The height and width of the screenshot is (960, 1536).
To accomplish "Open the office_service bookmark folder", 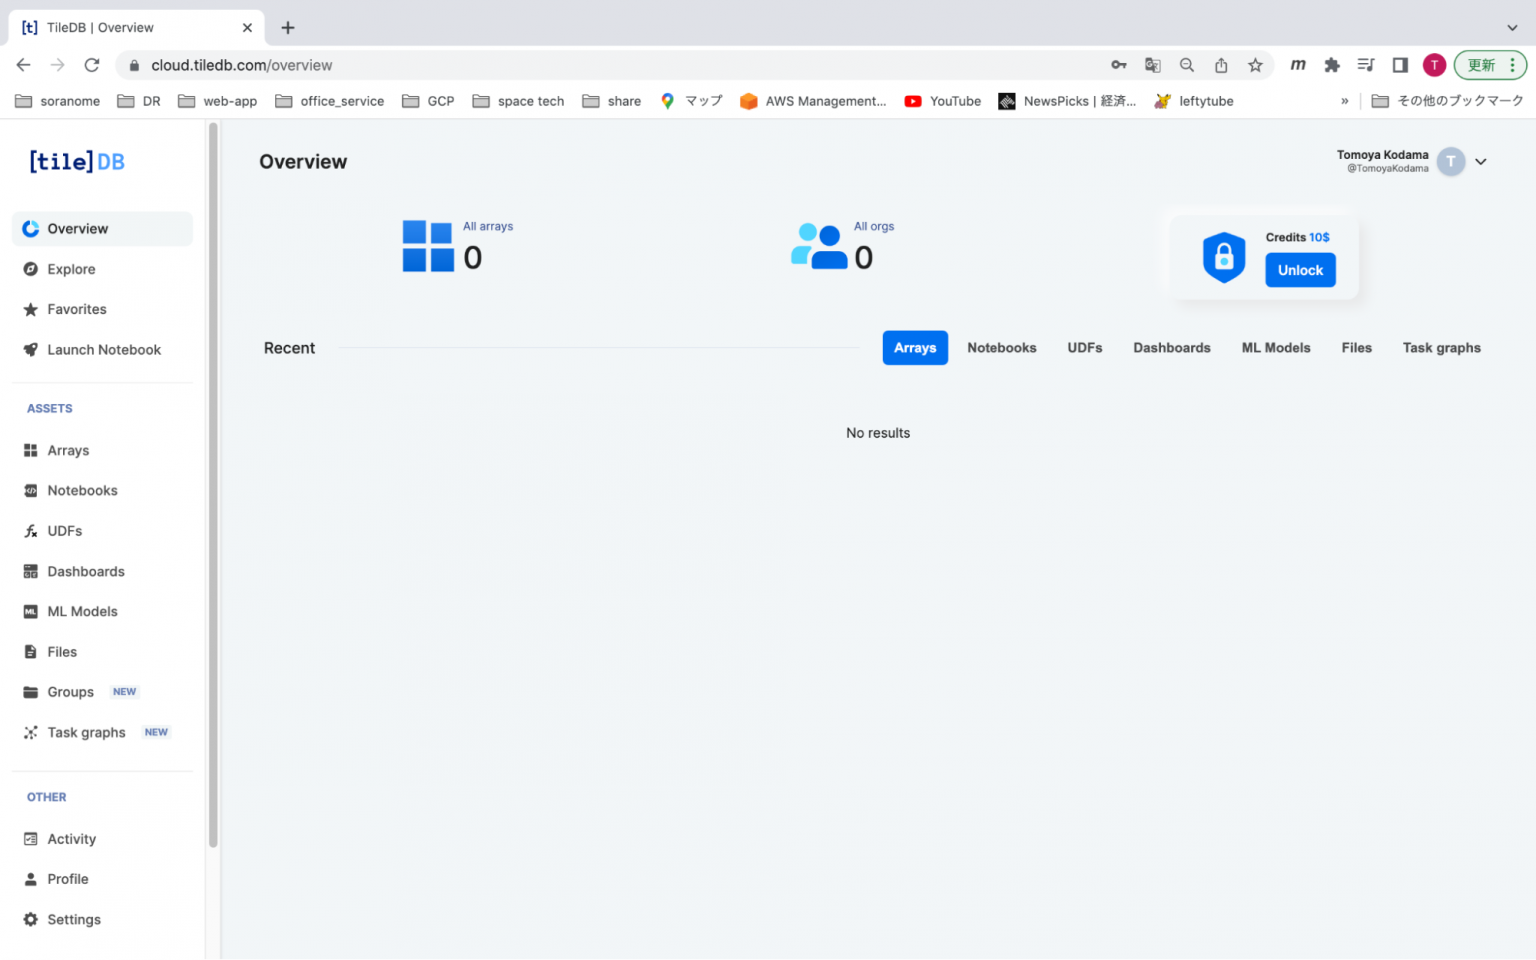I will click(x=329, y=101).
